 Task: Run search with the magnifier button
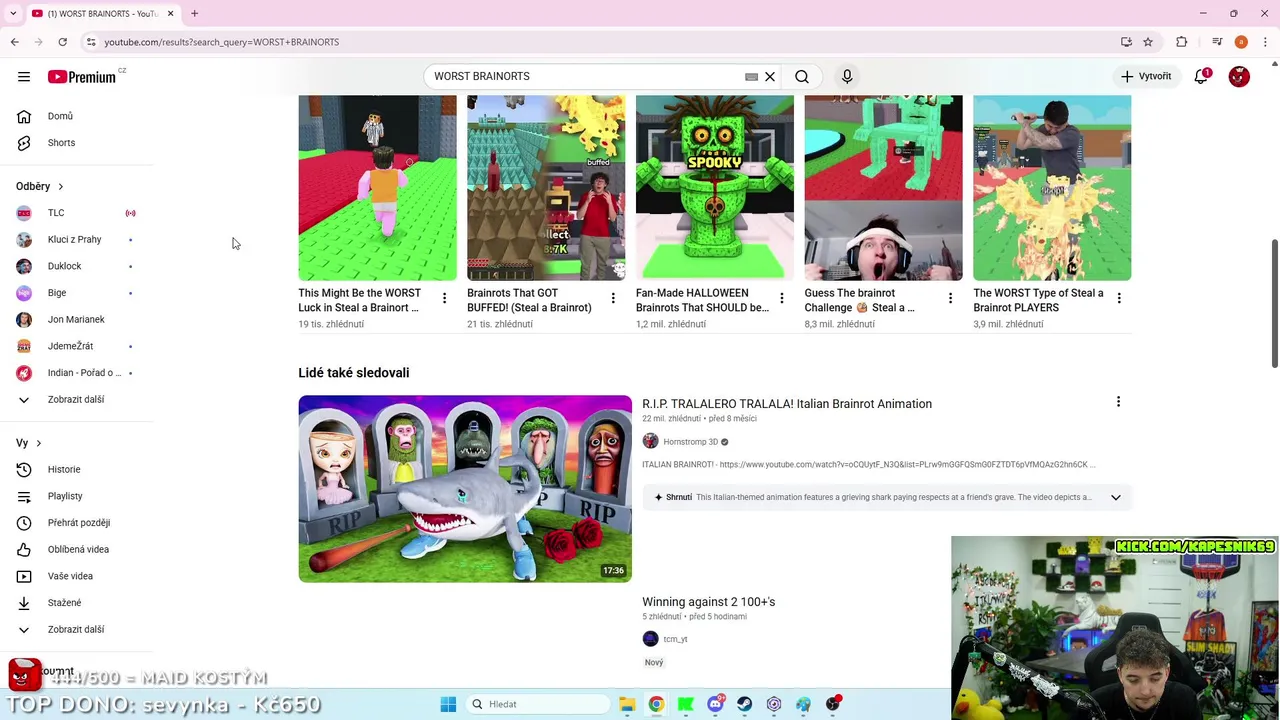802,76
